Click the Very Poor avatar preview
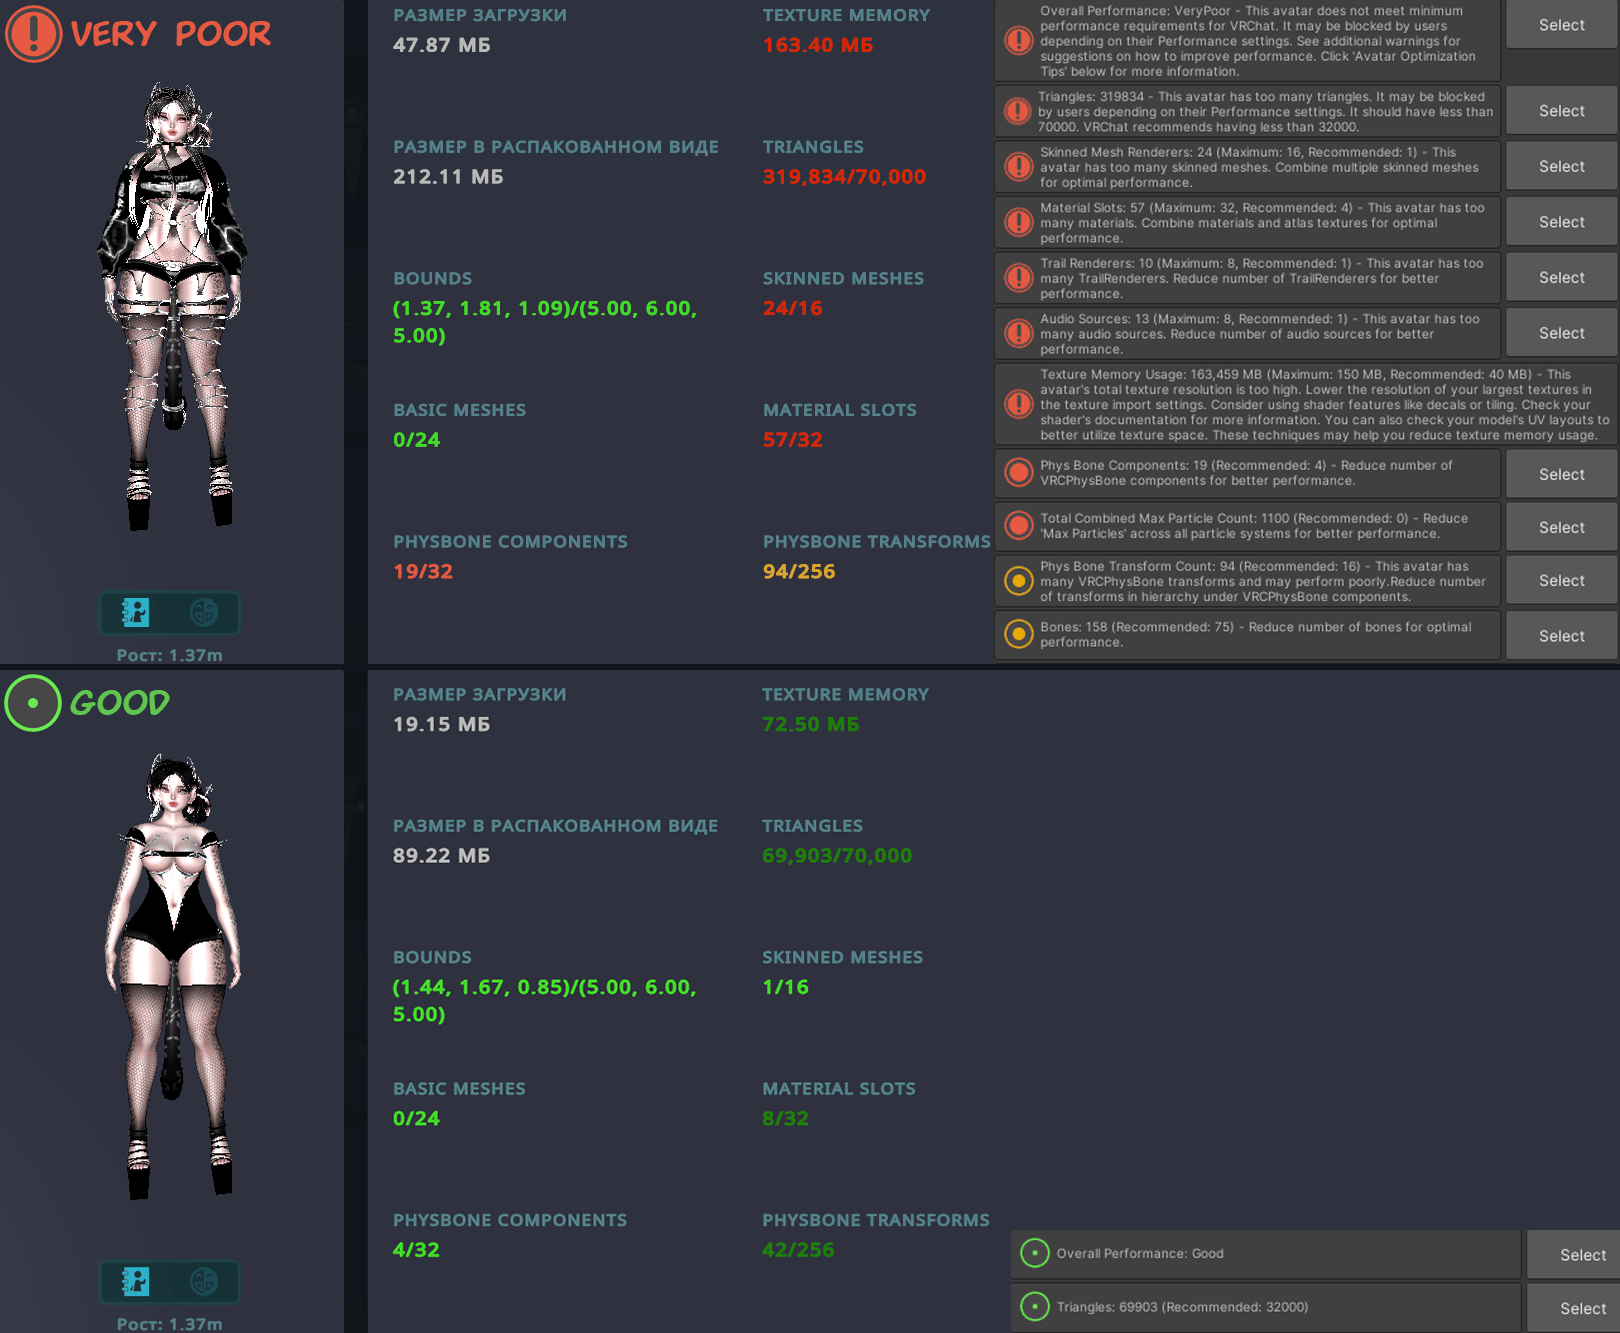1620x1333 pixels. [x=172, y=305]
